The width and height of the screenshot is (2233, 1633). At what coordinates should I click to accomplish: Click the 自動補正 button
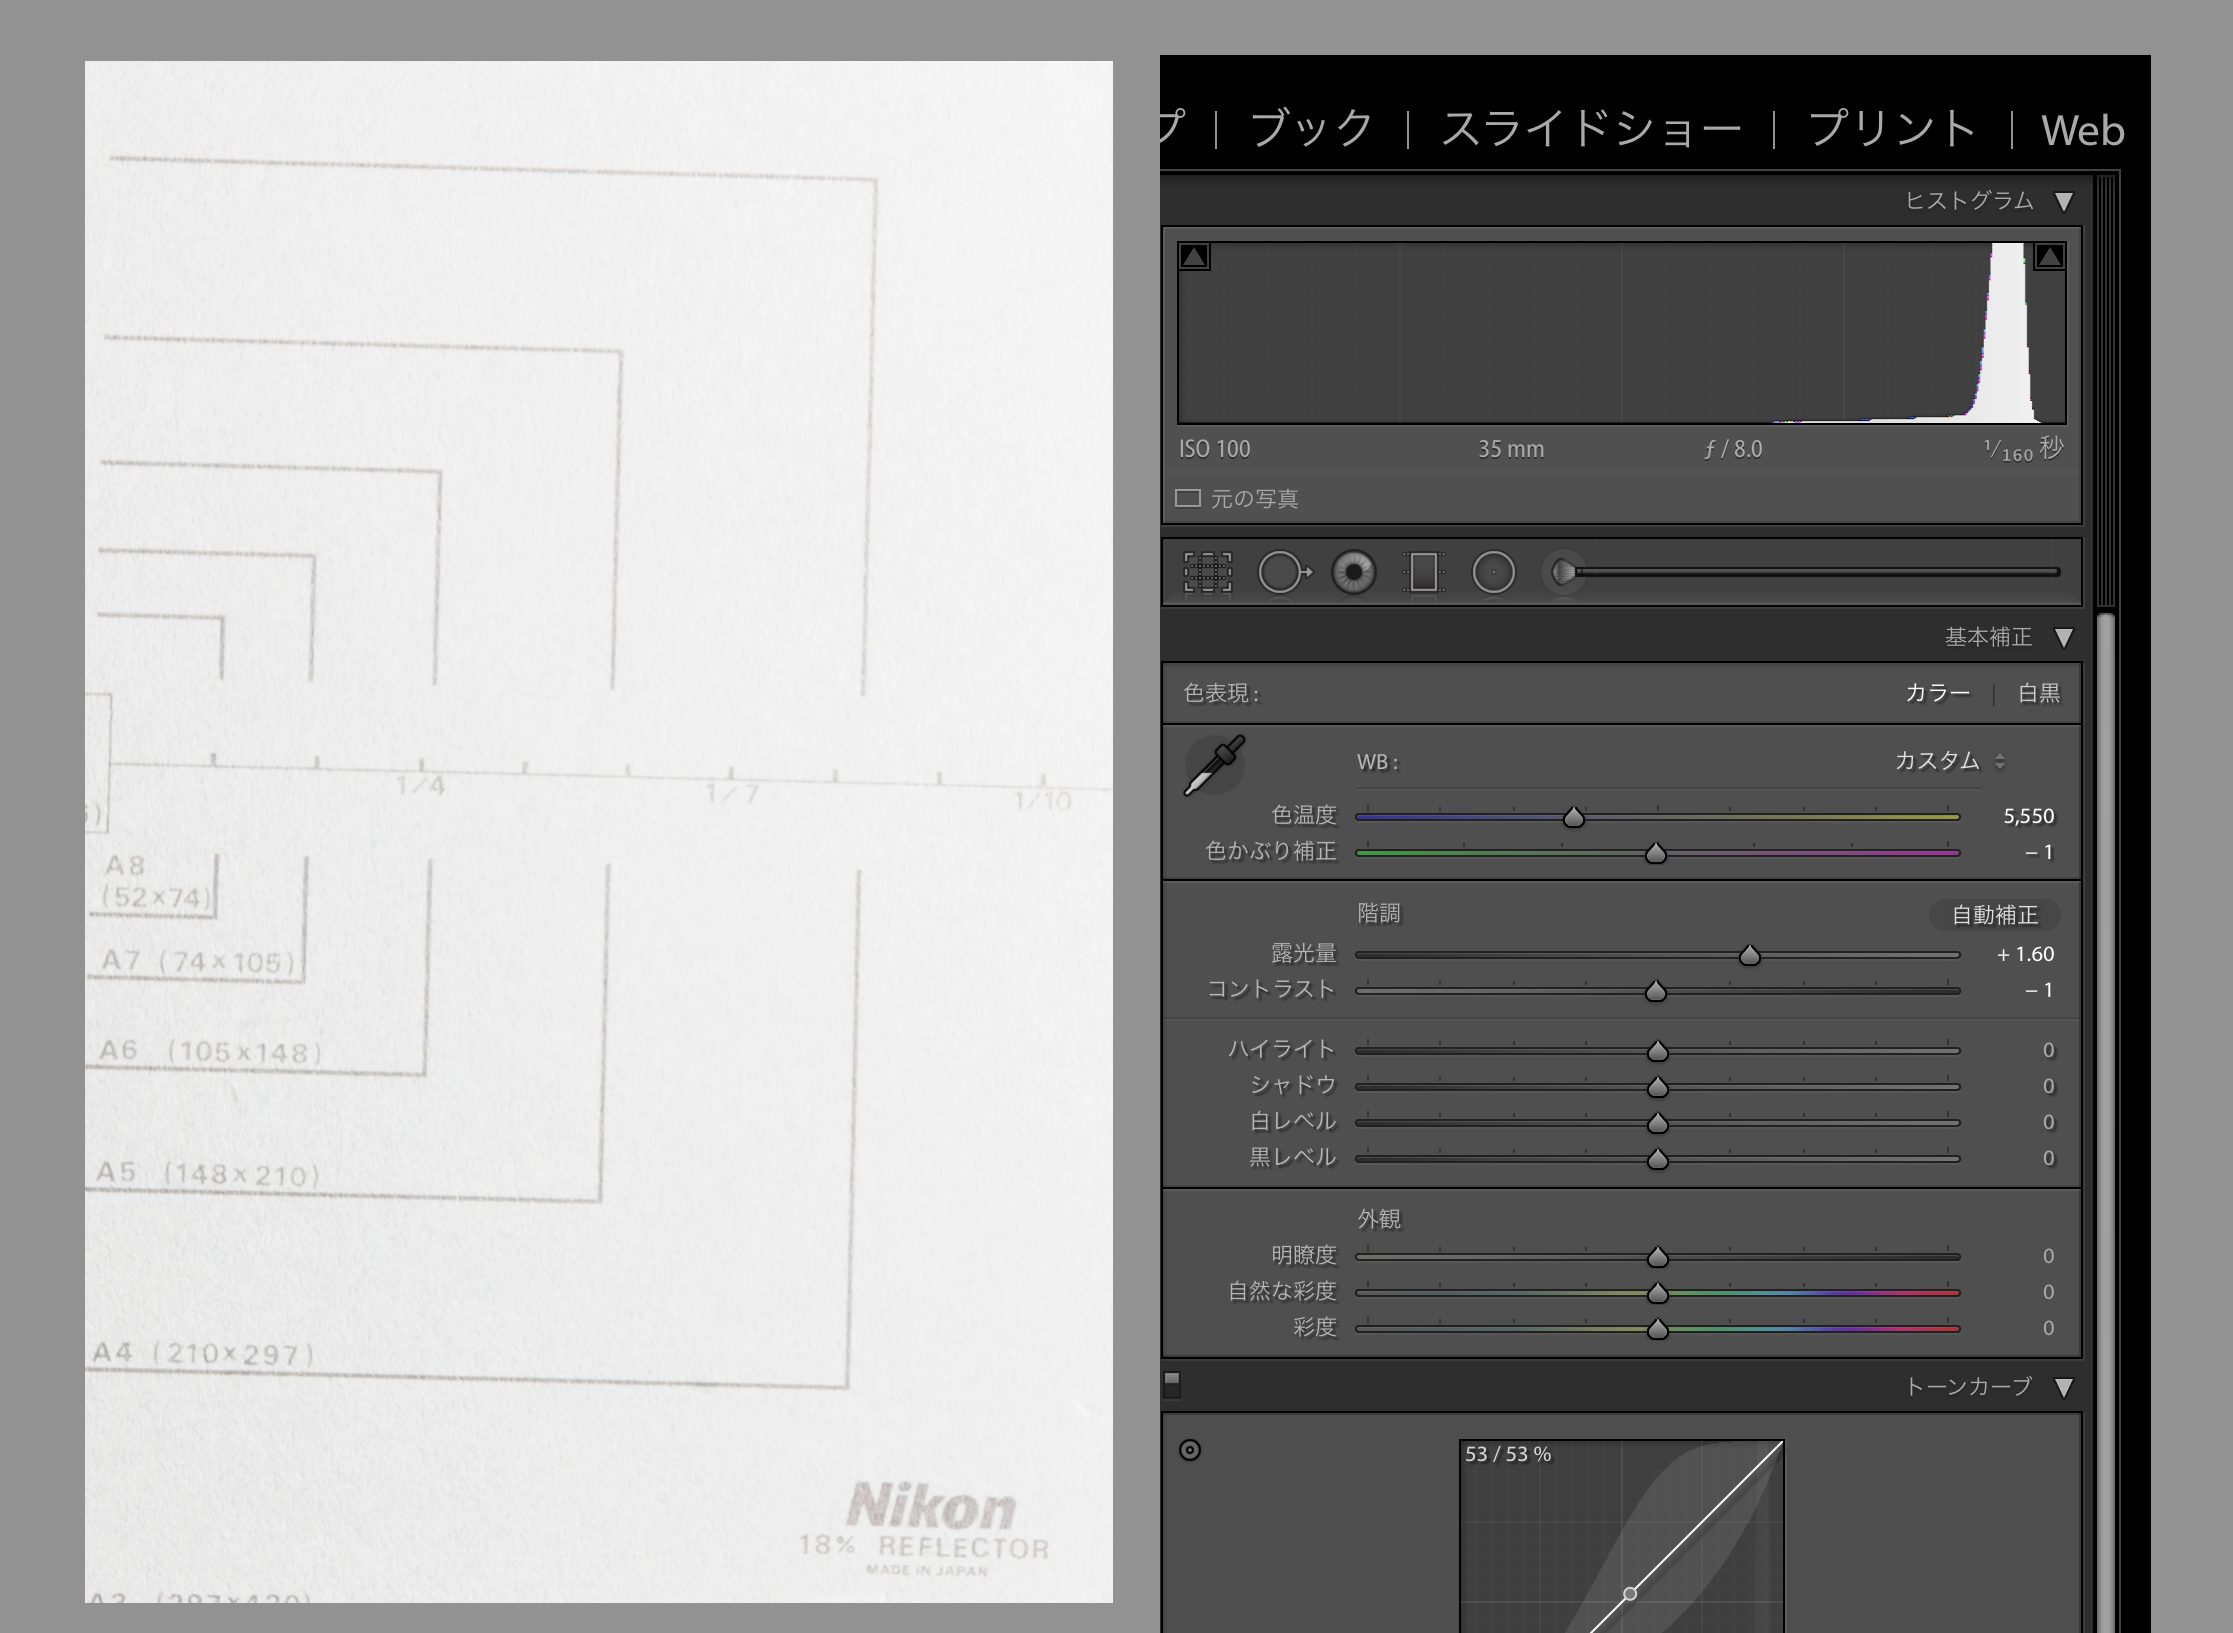[1994, 914]
